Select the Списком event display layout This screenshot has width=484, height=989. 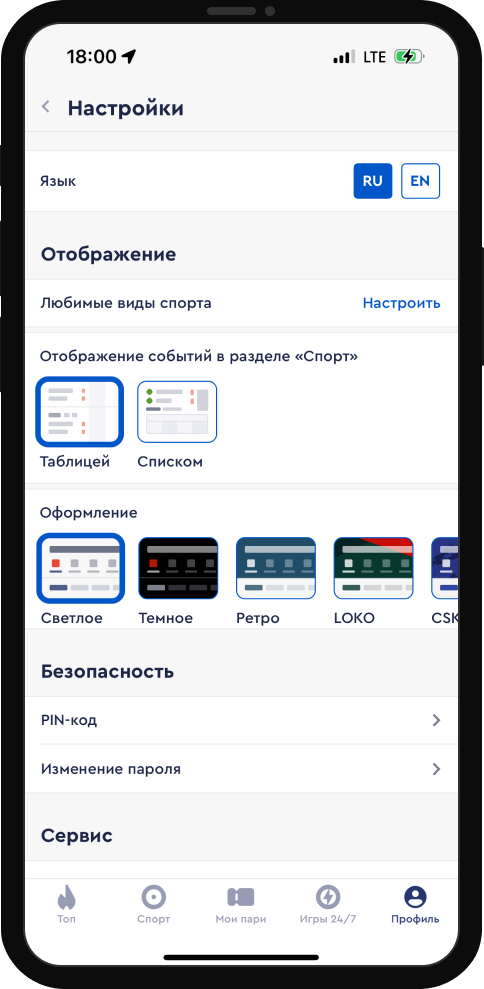(177, 411)
